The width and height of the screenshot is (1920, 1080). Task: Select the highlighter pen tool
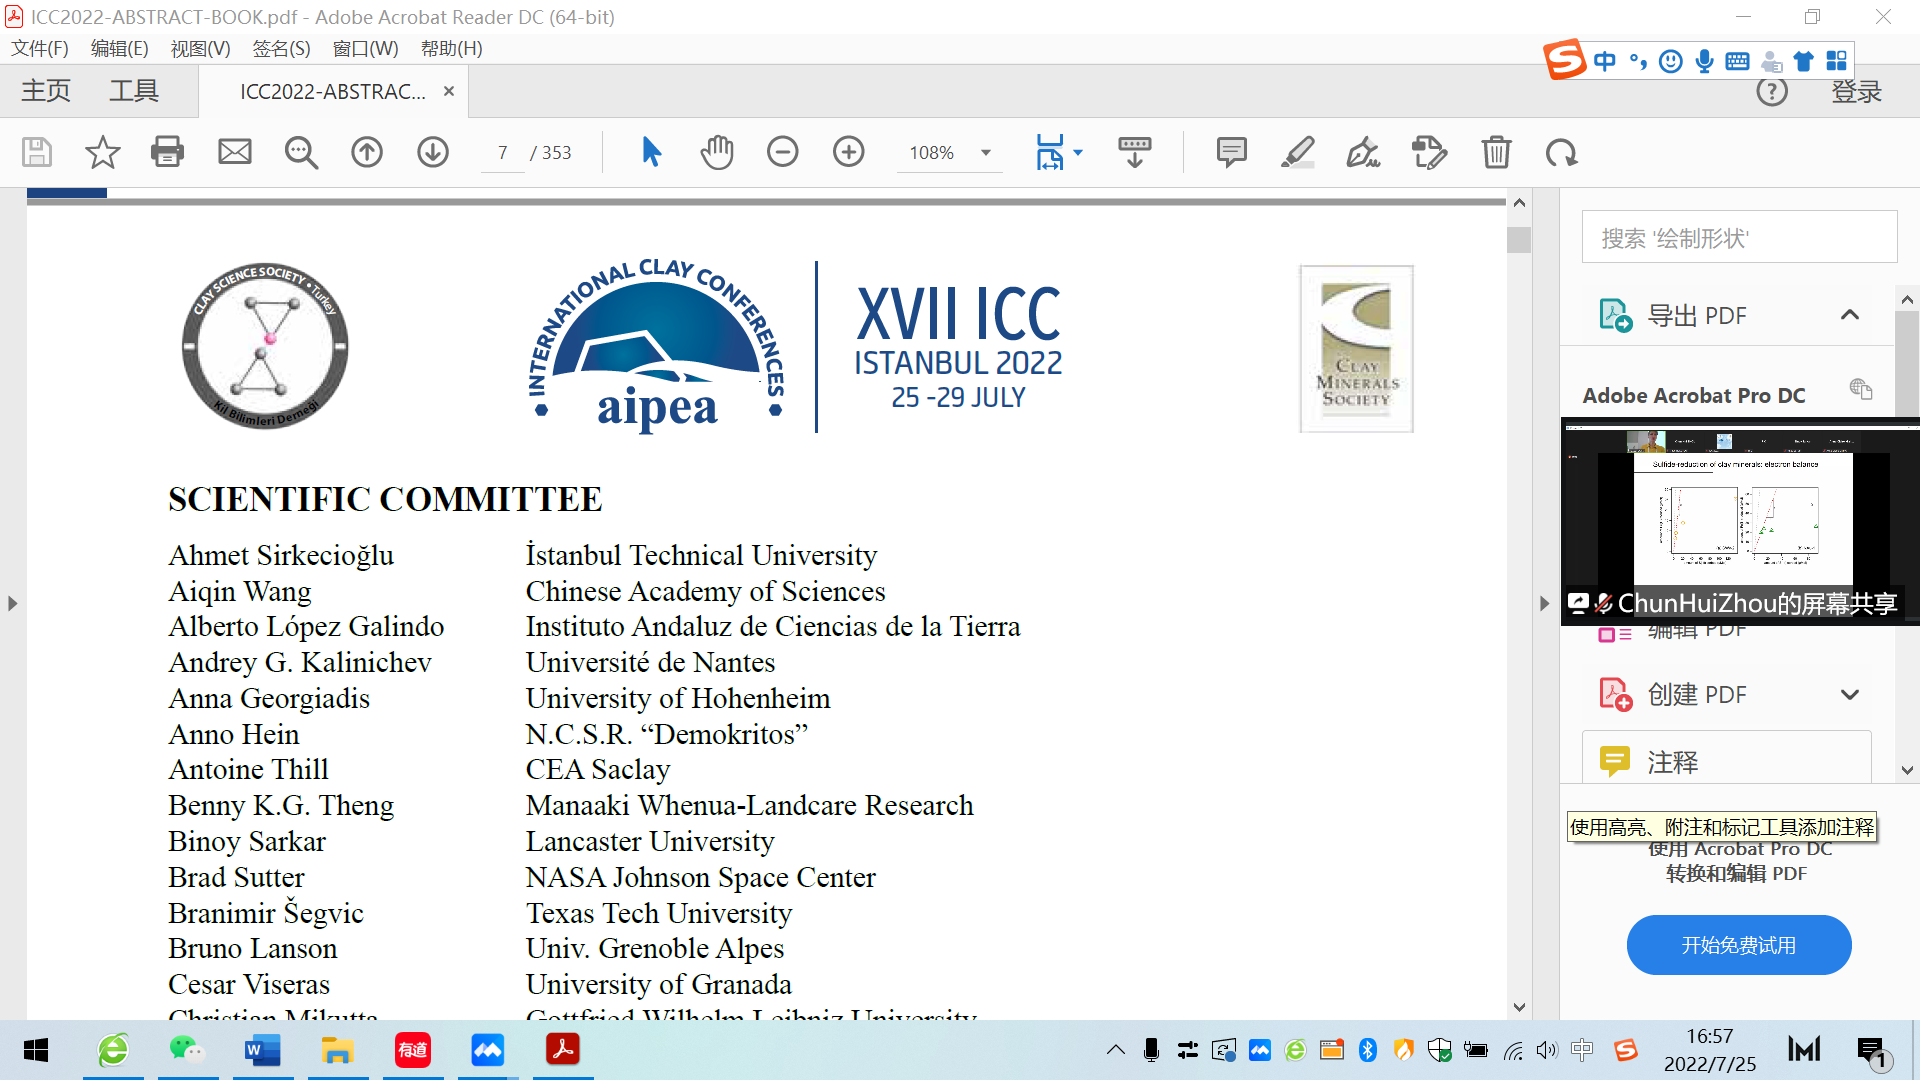click(x=1298, y=152)
